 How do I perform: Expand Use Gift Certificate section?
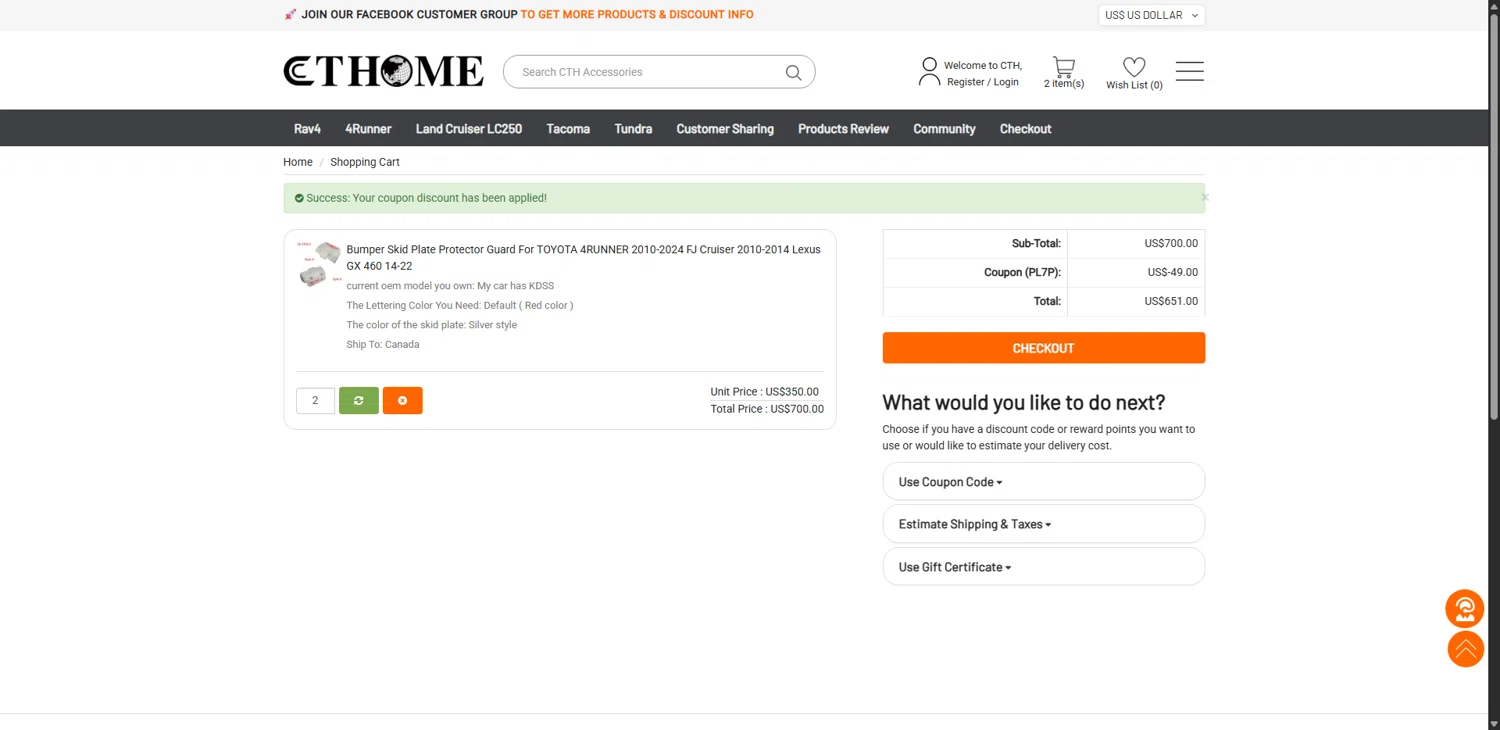coord(1043,567)
